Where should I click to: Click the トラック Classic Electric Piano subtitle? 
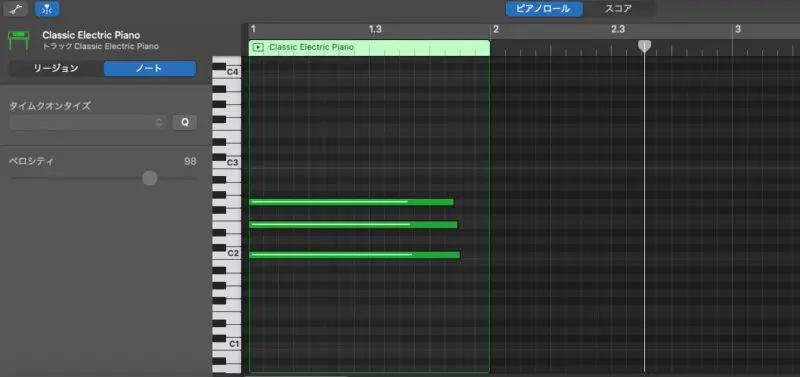click(101, 46)
